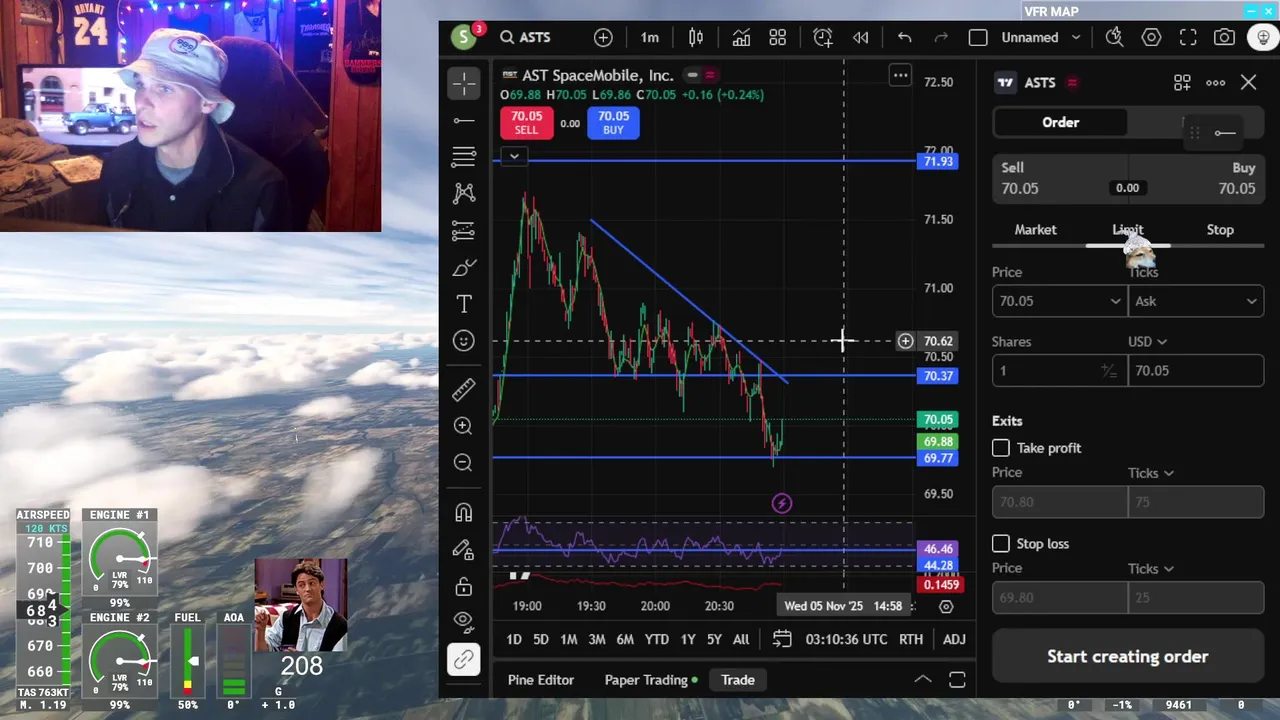Enter fullscreen chart mode
1280x720 pixels.
[1188, 37]
